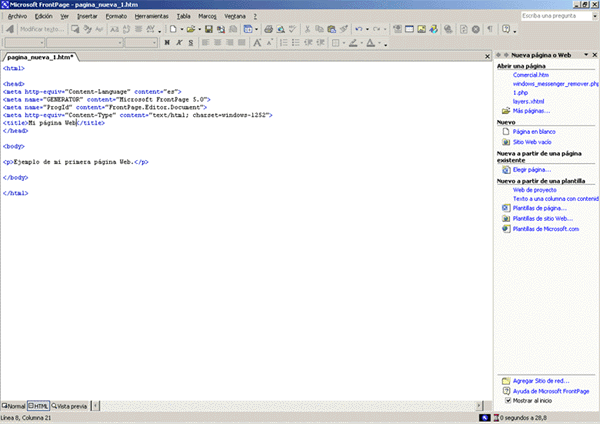Click the Save disk icon
The image size is (600, 424).
(209, 29)
